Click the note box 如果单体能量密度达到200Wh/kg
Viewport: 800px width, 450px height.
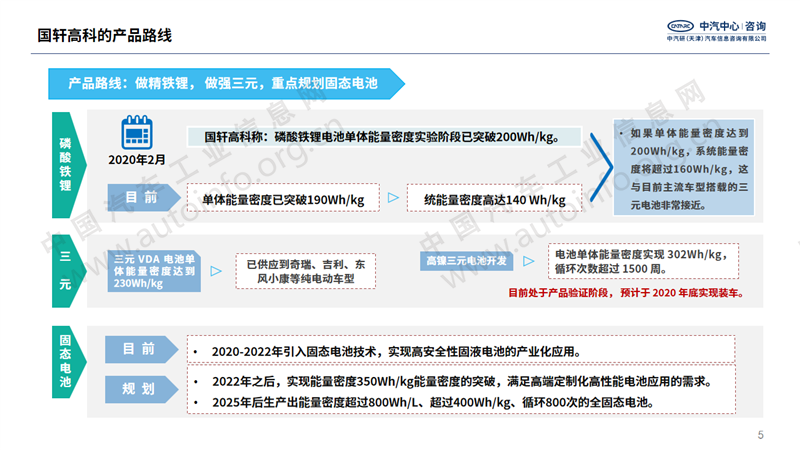684,167
